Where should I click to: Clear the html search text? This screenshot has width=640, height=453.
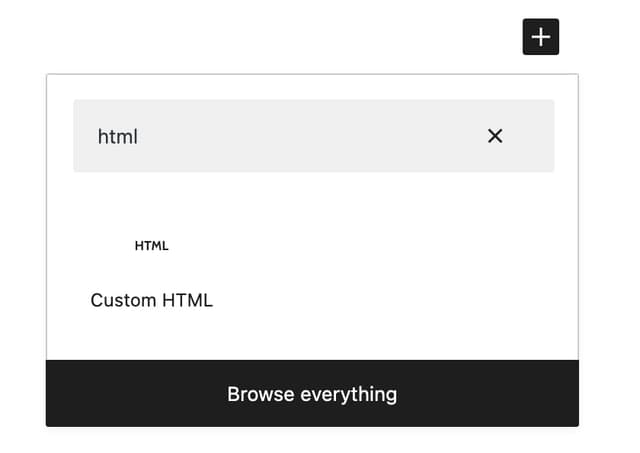495,136
